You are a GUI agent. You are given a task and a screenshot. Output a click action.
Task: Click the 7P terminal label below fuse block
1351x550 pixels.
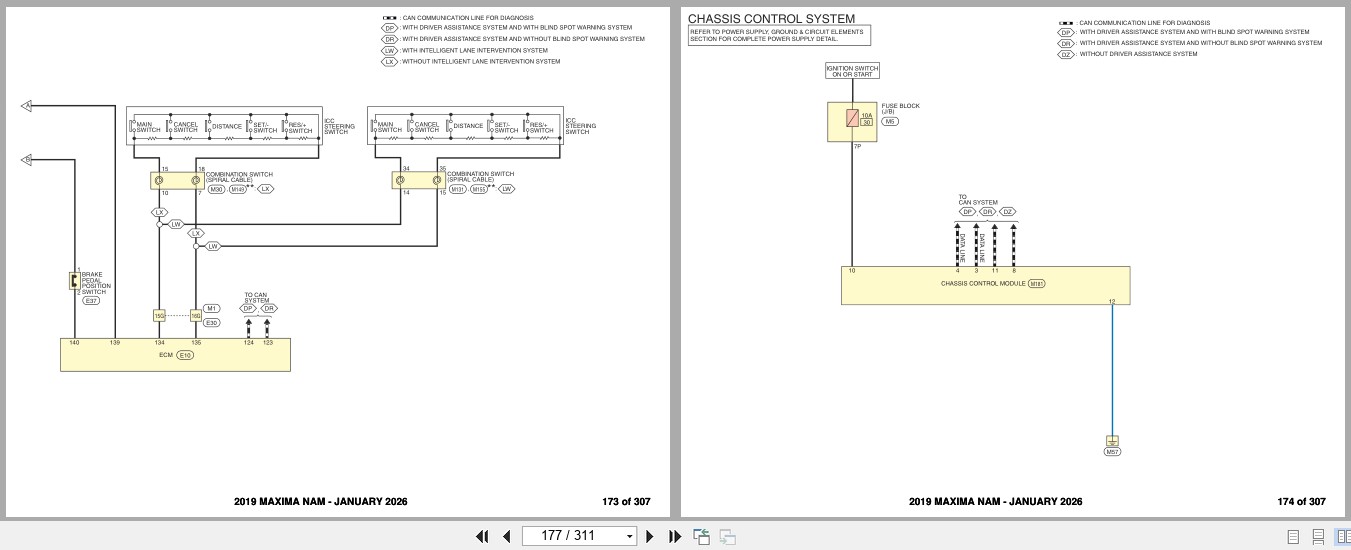[857, 147]
